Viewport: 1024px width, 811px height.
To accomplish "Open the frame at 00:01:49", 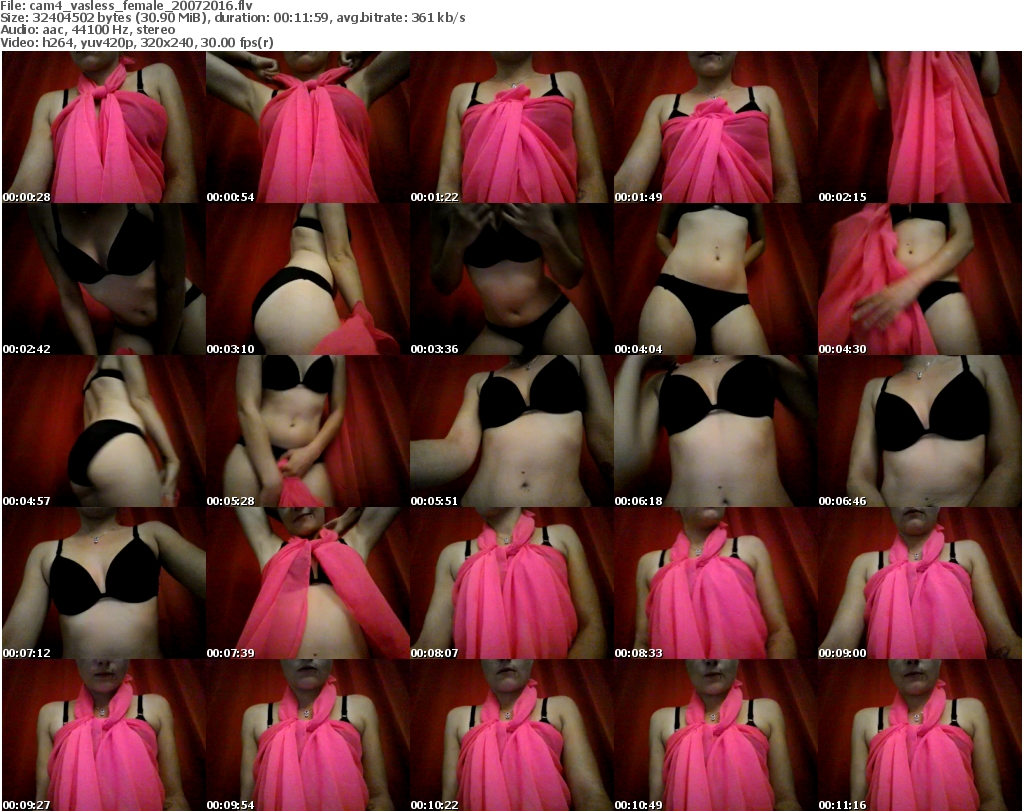I will coord(716,127).
